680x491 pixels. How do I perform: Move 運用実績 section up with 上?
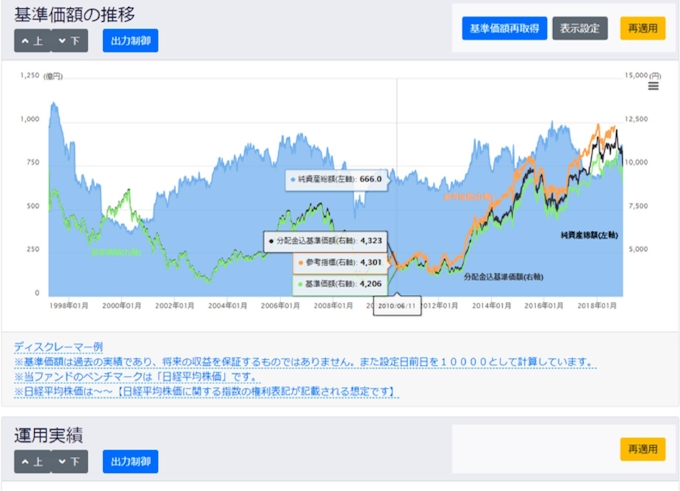pyautogui.click(x=32, y=461)
